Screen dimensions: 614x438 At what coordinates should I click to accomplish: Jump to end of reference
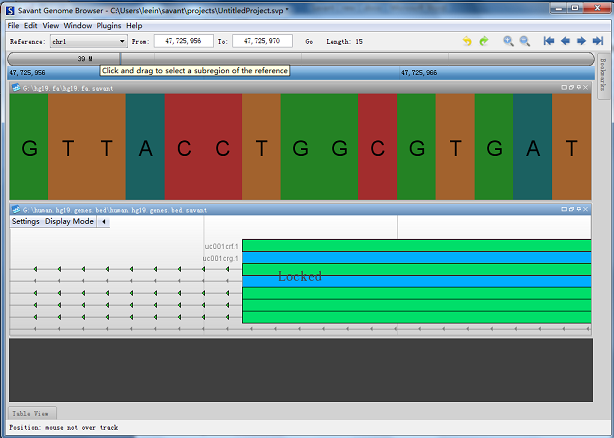pos(596,41)
